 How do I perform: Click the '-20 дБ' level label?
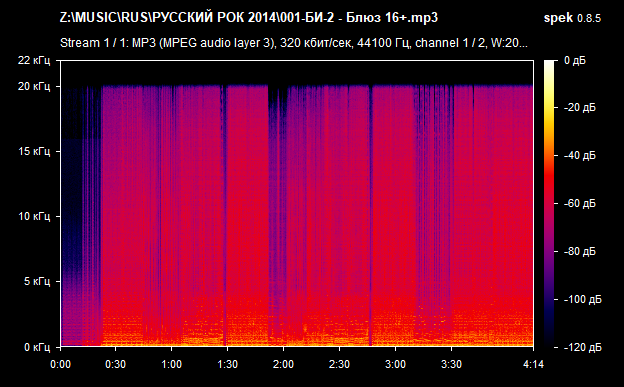click(580, 108)
